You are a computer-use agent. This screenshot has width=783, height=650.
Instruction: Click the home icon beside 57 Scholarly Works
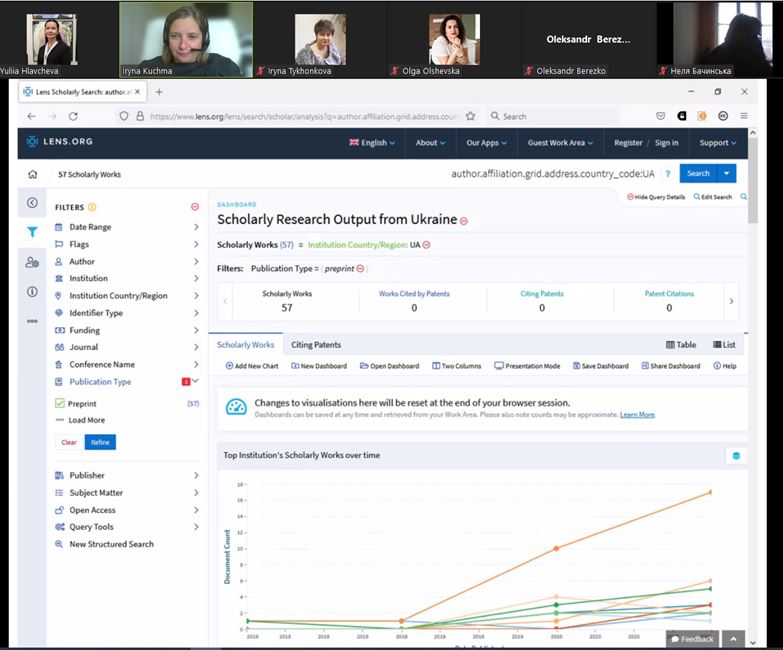(x=32, y=174)
